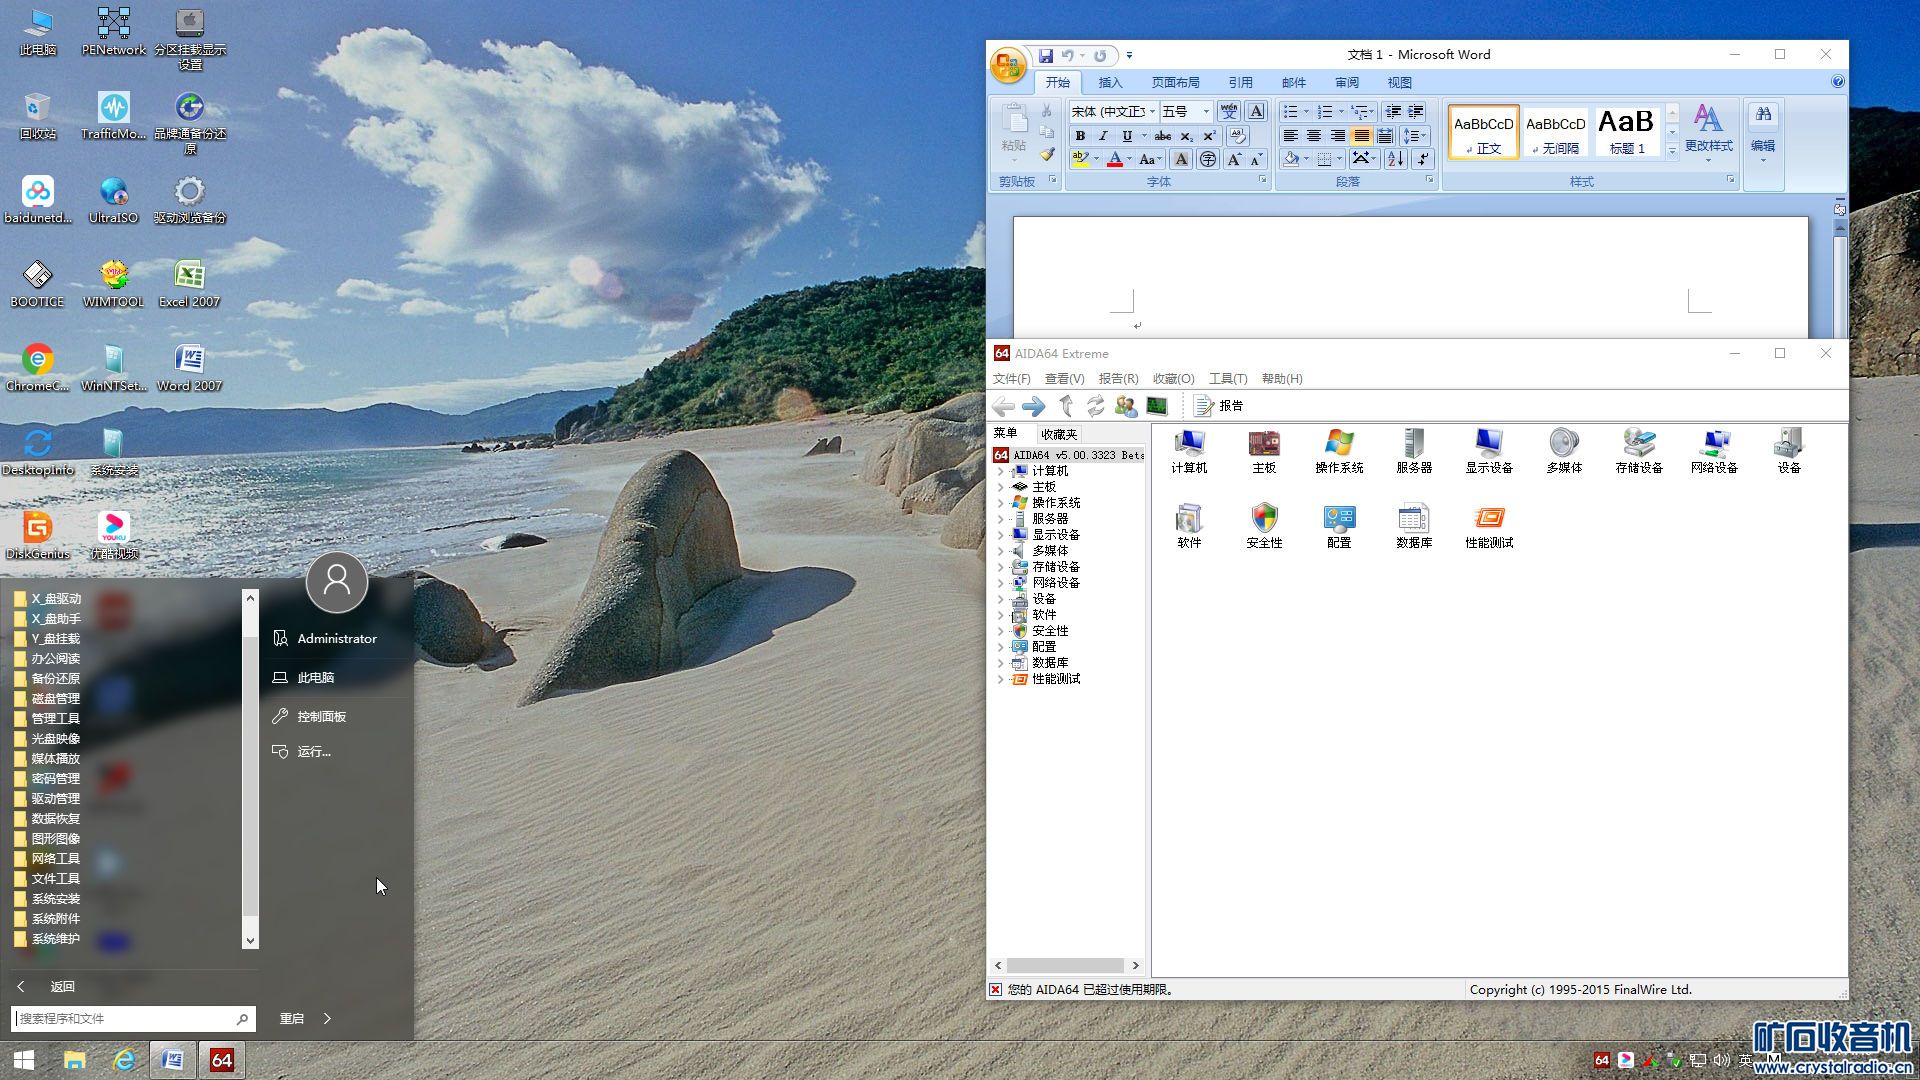
Task: Open the 性能测试 benchmark icon in AIDA64
Action: point(1489,526)
